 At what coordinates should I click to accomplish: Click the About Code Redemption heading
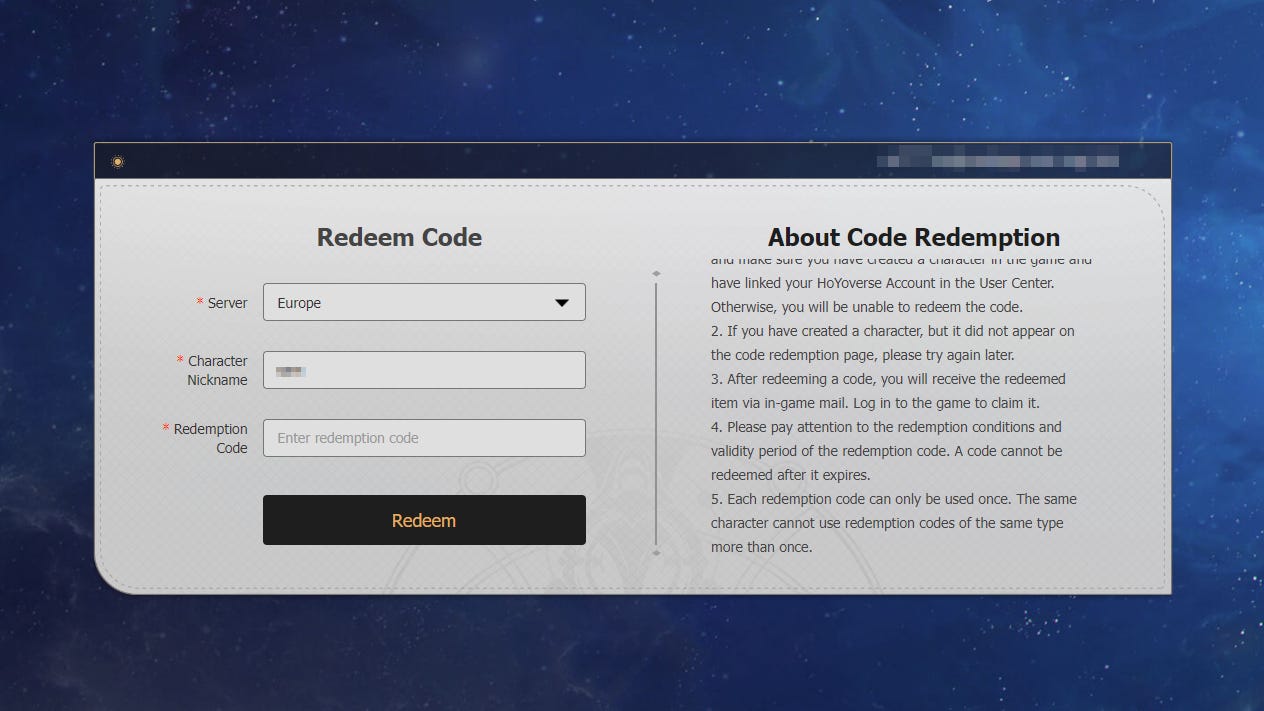point(913,238)
